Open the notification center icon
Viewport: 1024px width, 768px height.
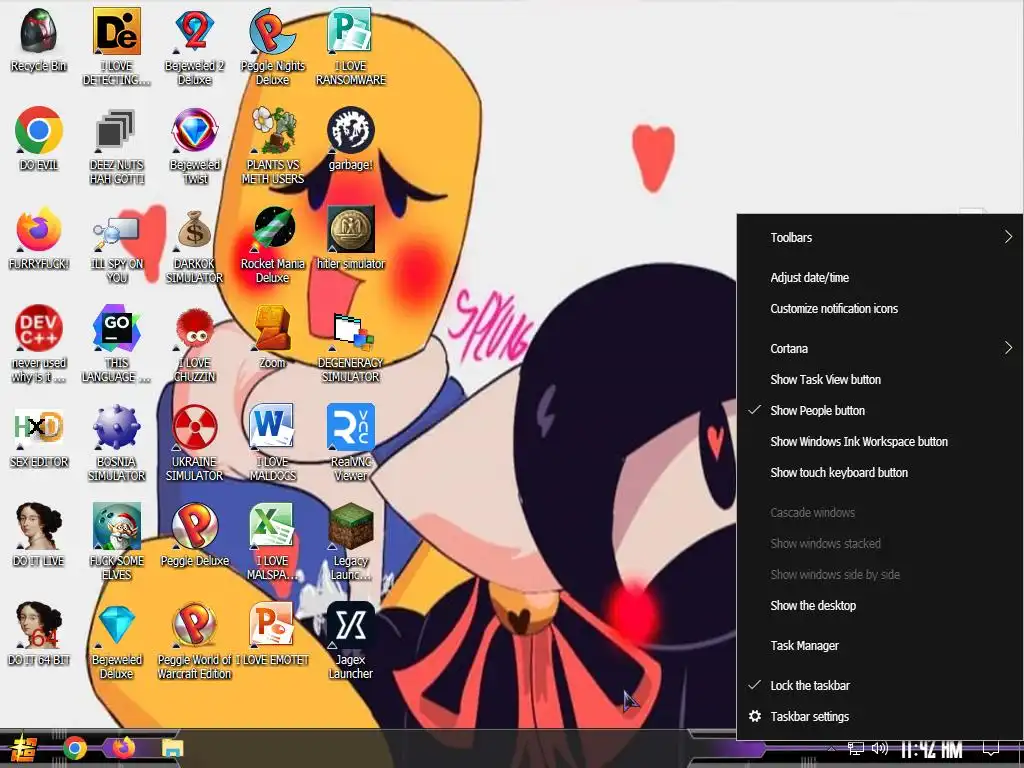point(991,748)
